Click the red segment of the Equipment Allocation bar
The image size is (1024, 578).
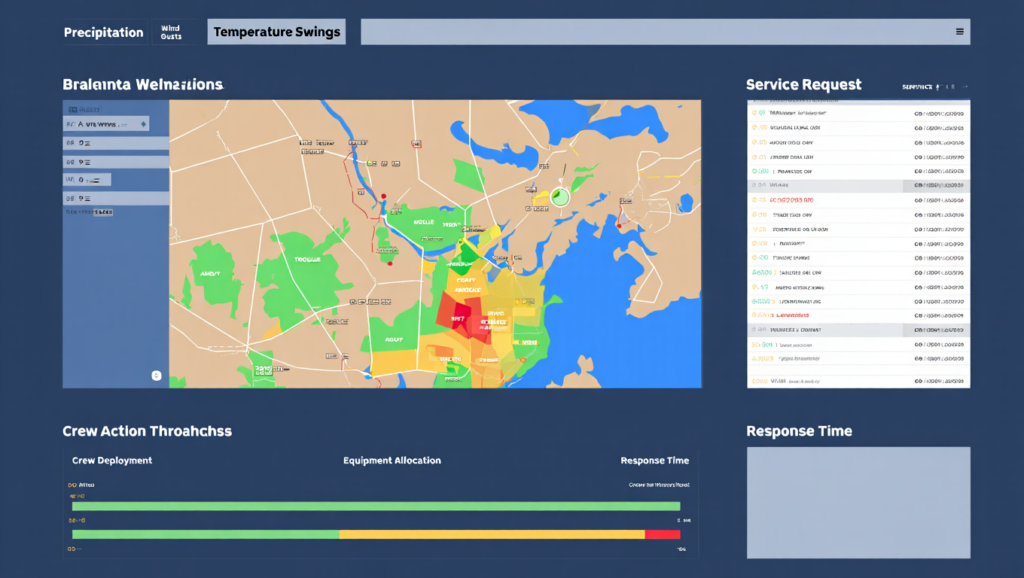662,535
